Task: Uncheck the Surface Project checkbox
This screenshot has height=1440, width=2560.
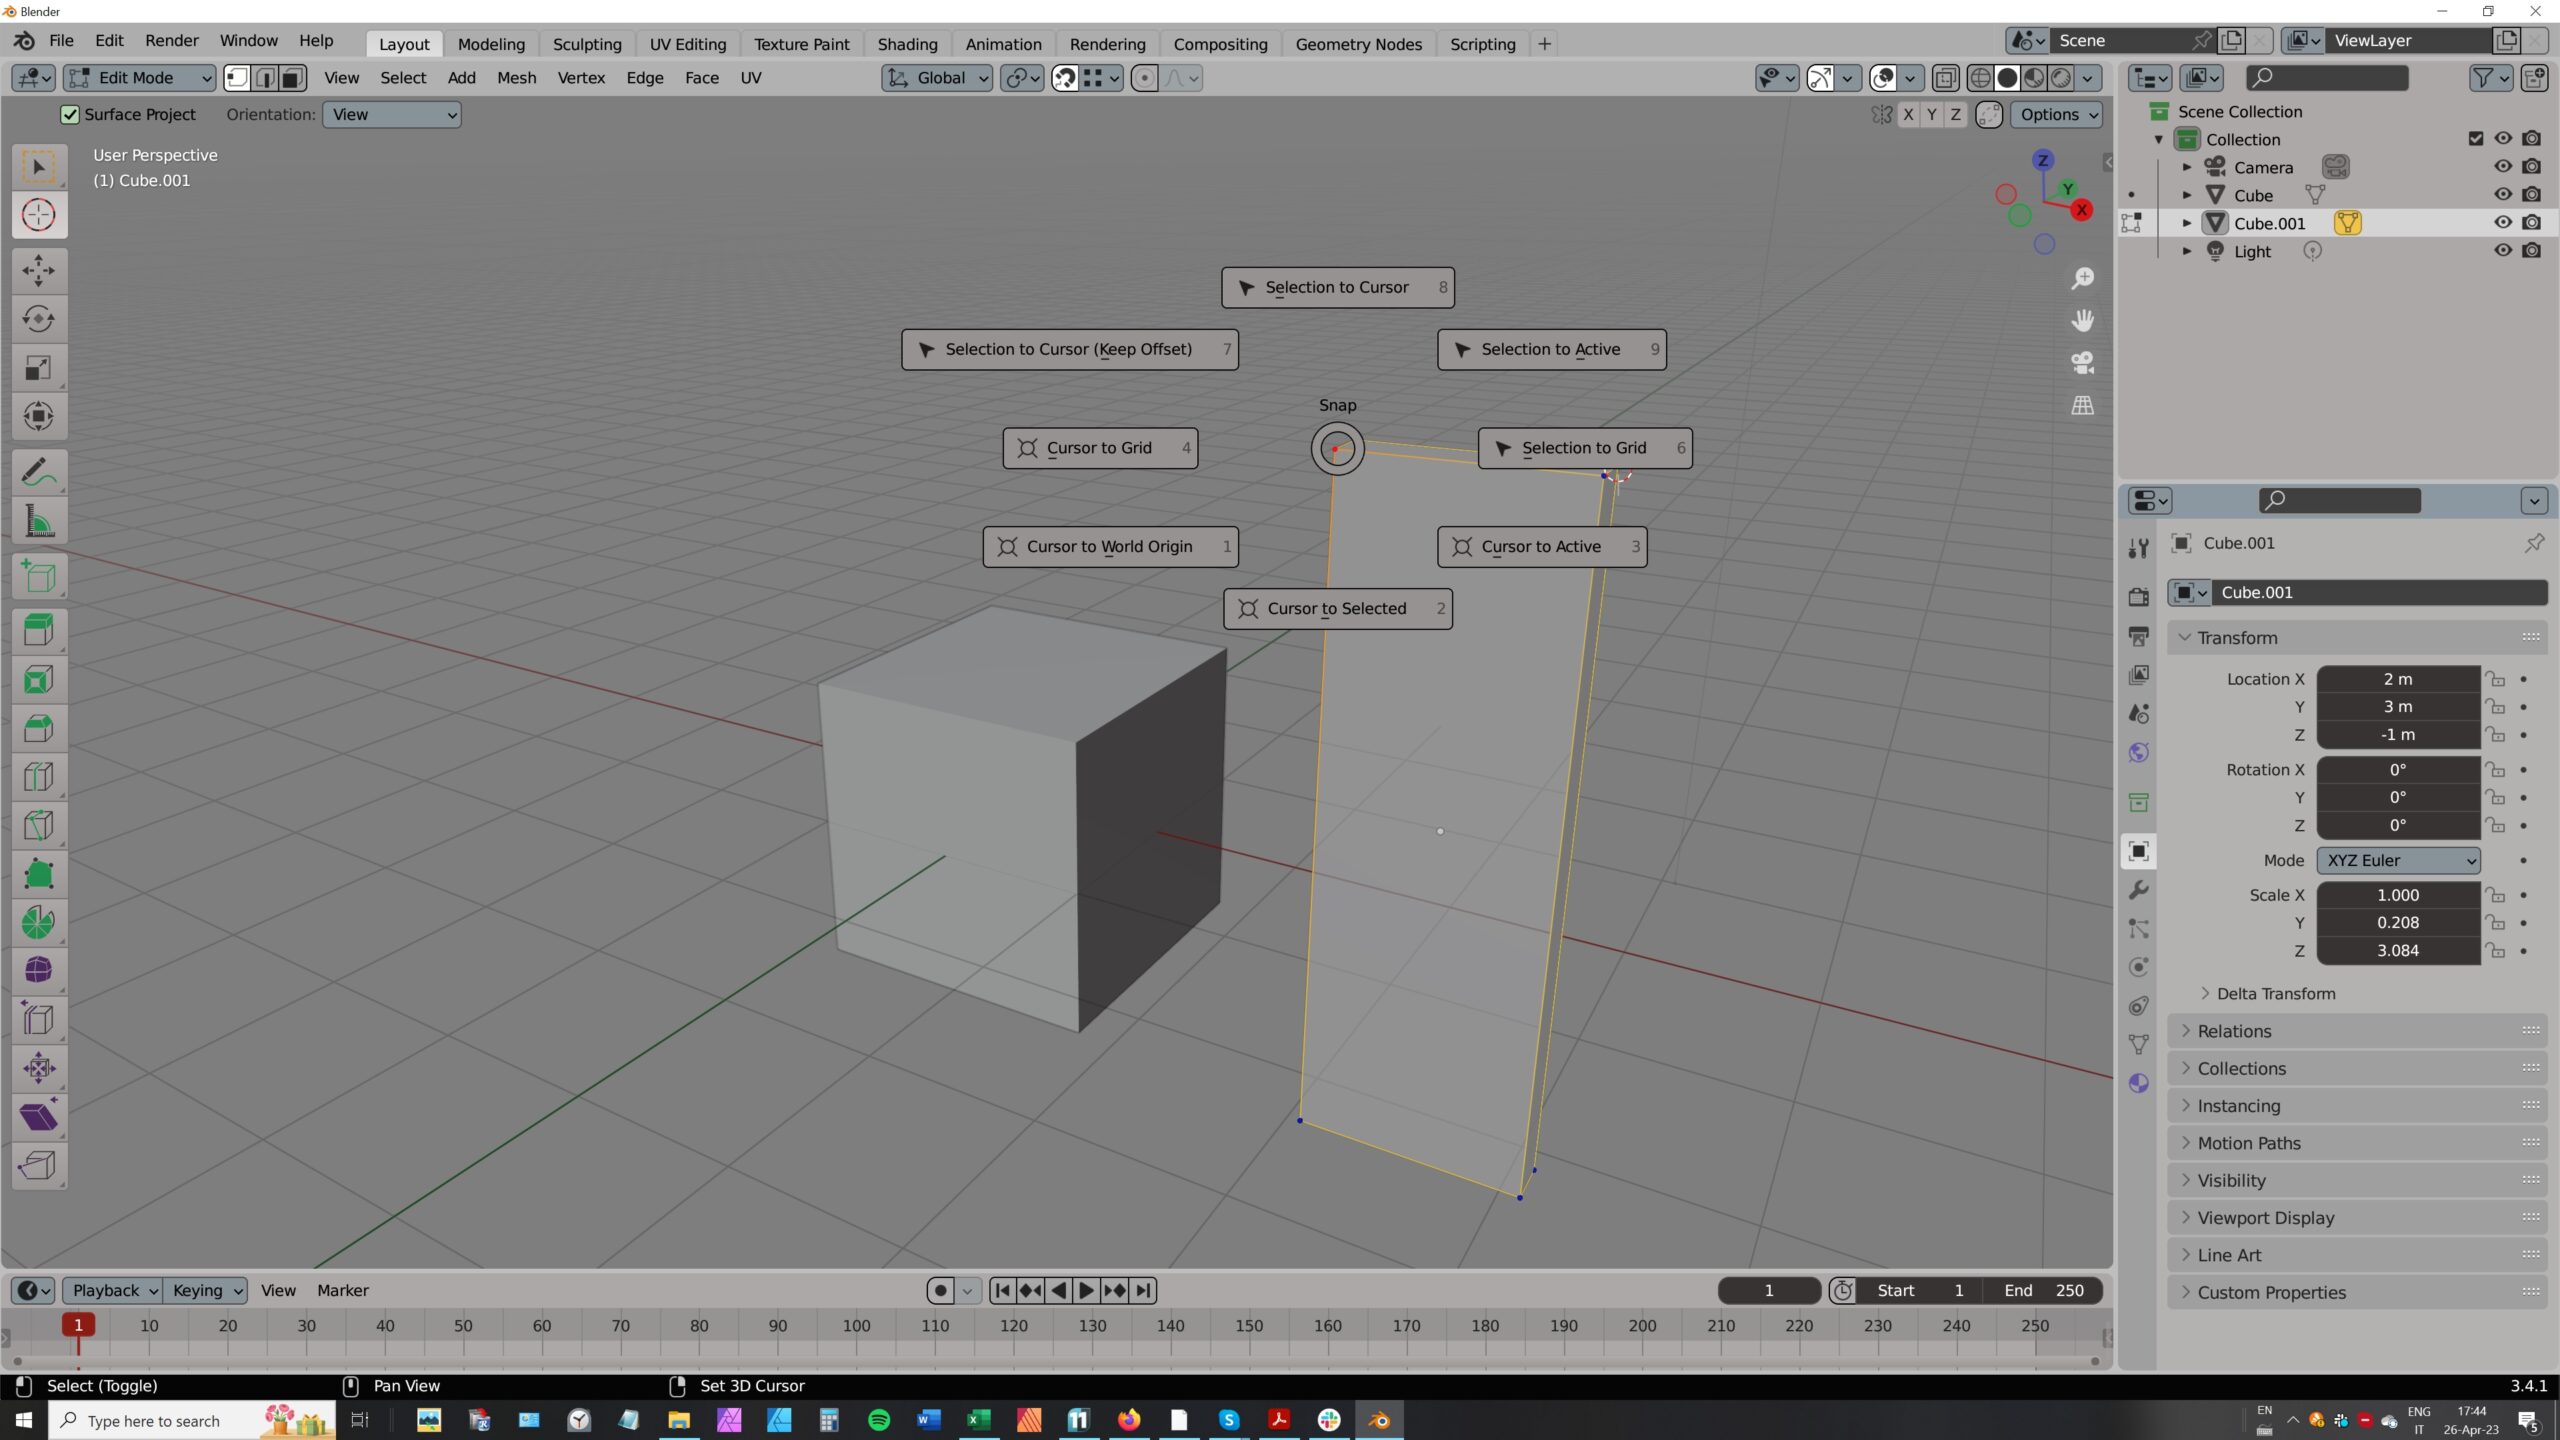Action: point(70,115)
